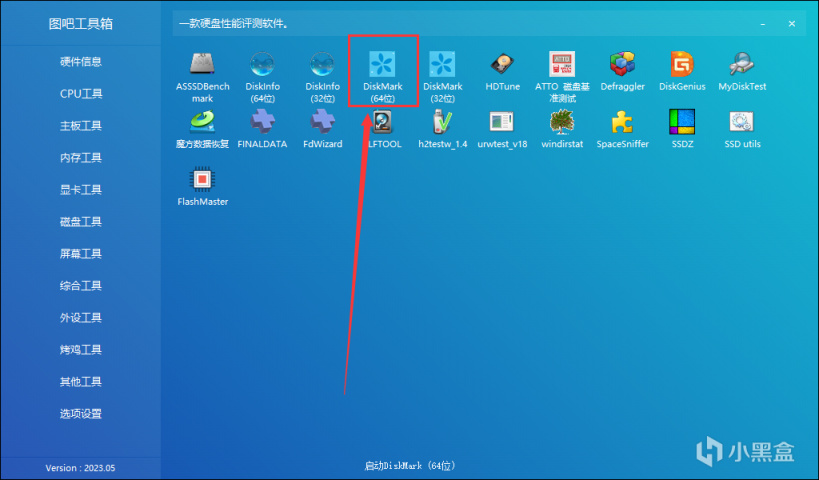The image size is (819, 480).
Task: Minimize the 图吧工具箱 window
Action: (763, 24)
